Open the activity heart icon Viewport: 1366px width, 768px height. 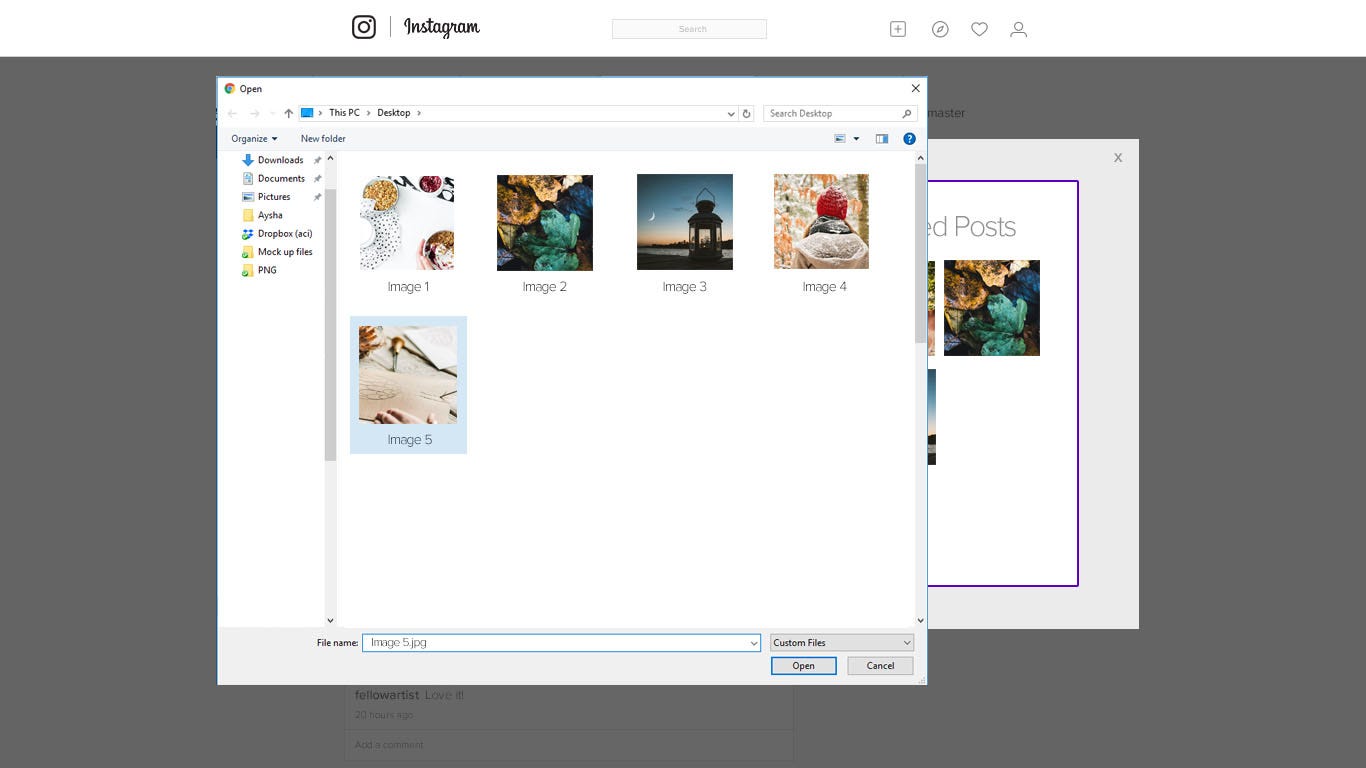point(979,29)
